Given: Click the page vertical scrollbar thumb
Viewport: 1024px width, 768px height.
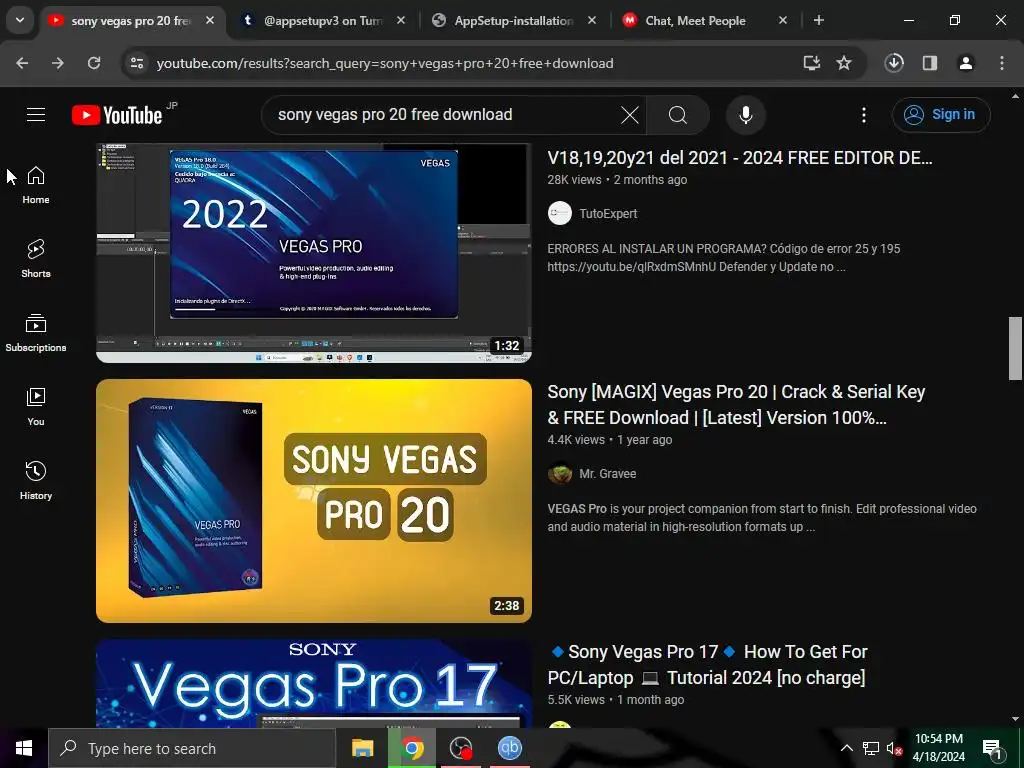Looking at the screenshot, I should click(x=1015, y=348).
